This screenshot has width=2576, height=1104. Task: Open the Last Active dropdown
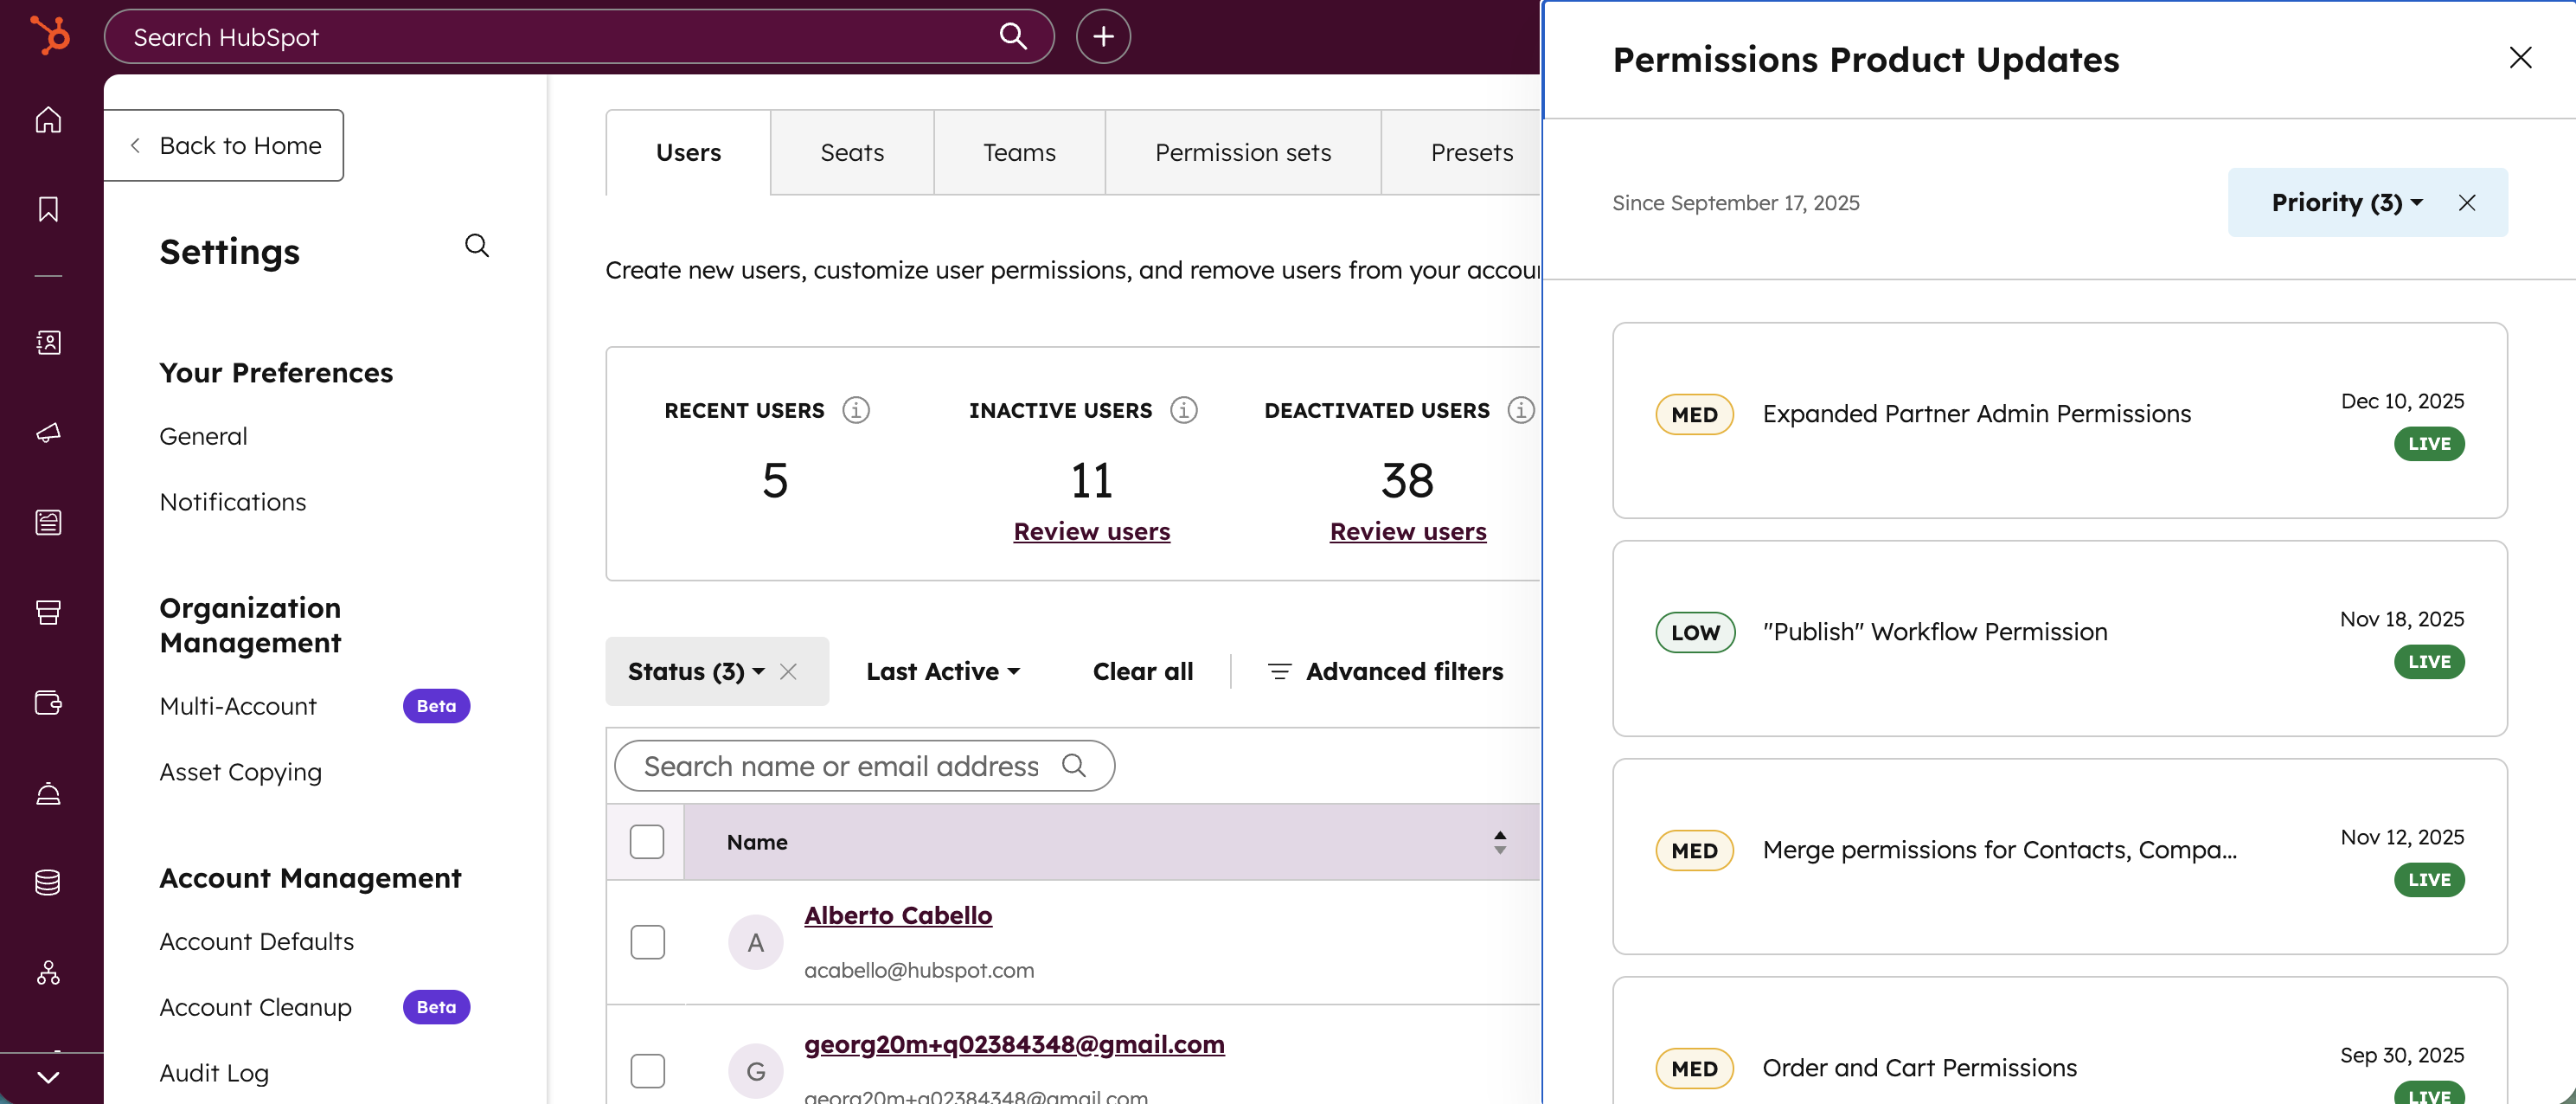tap(942, 672)
